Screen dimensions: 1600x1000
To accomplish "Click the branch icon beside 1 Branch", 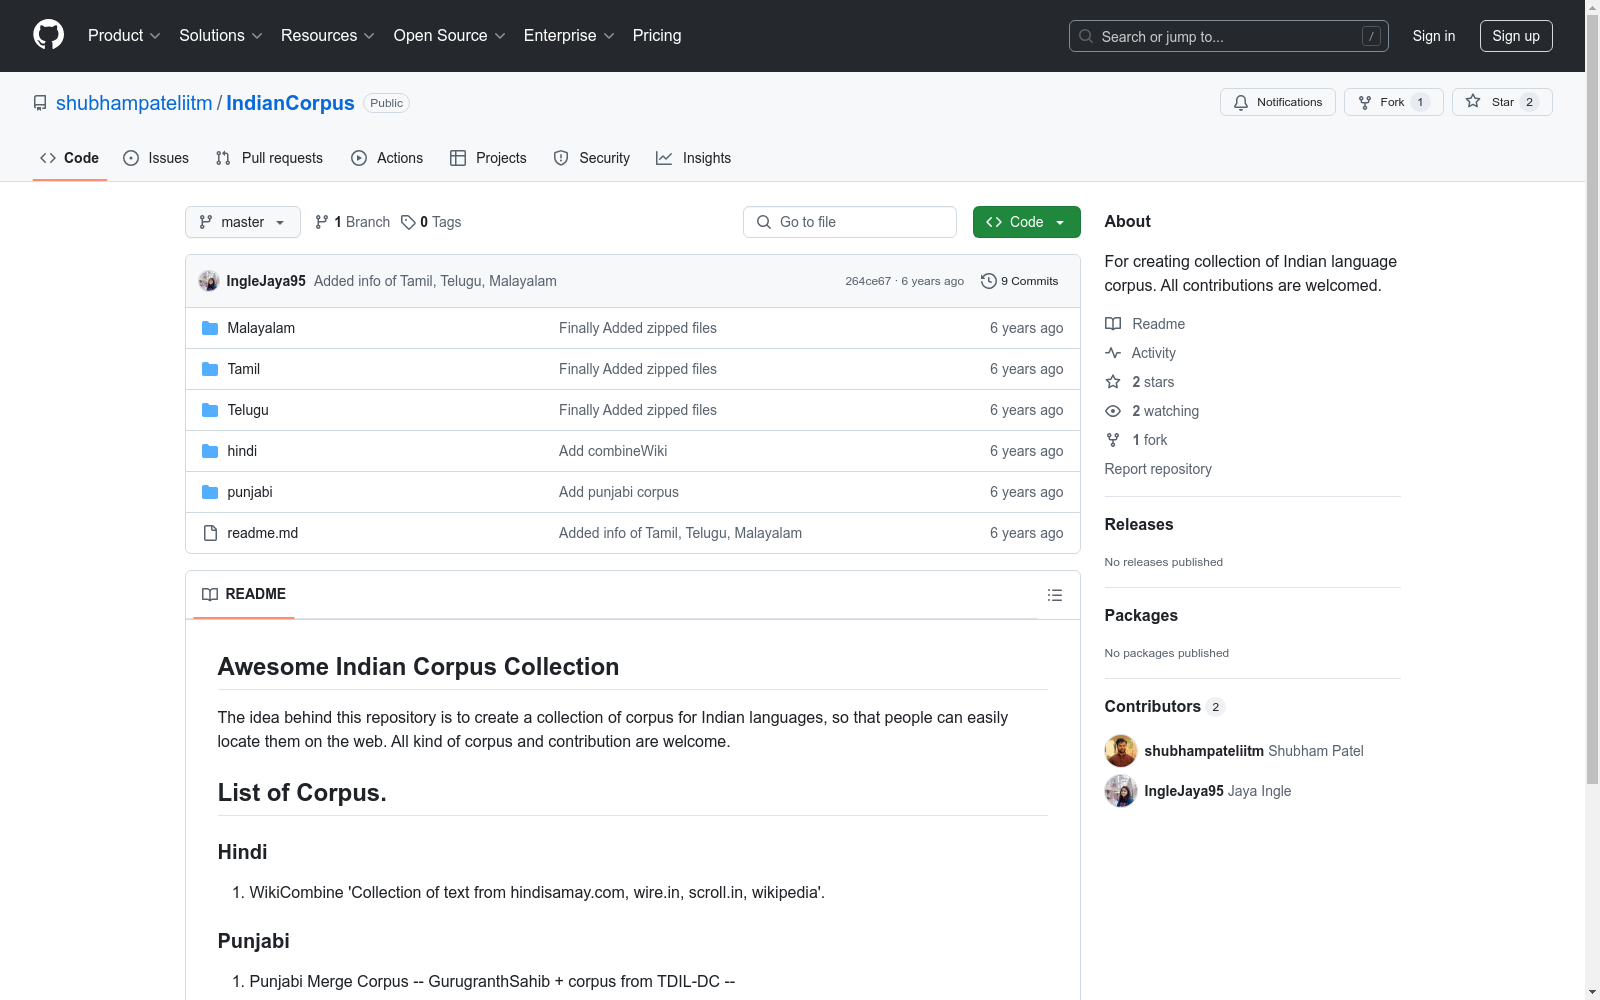I will click(x=322, y=222).
